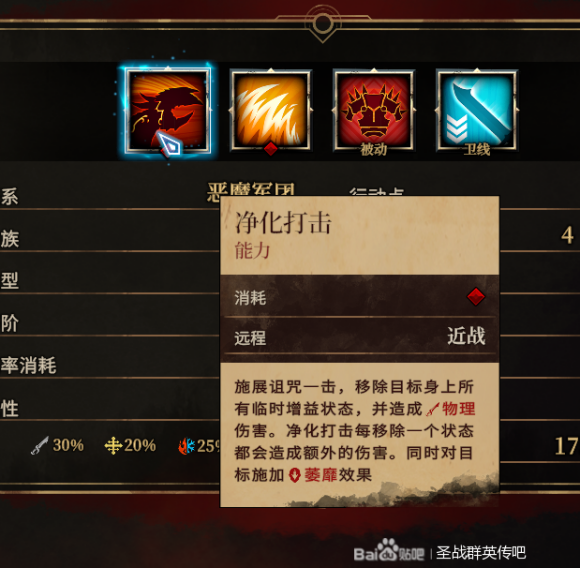Click the yellow cross 20% resistance icon
The width and height of the screenshot is (580, 568).
[113, 445]
